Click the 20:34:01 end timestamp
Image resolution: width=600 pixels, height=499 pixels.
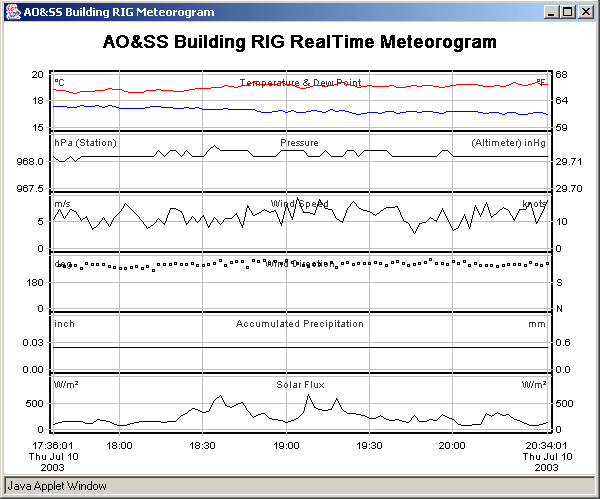545,445
